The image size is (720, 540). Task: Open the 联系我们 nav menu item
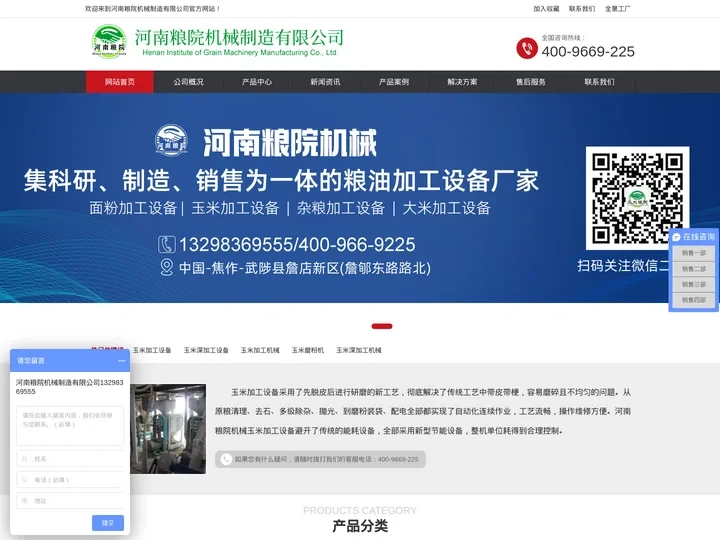pos(599,82)
